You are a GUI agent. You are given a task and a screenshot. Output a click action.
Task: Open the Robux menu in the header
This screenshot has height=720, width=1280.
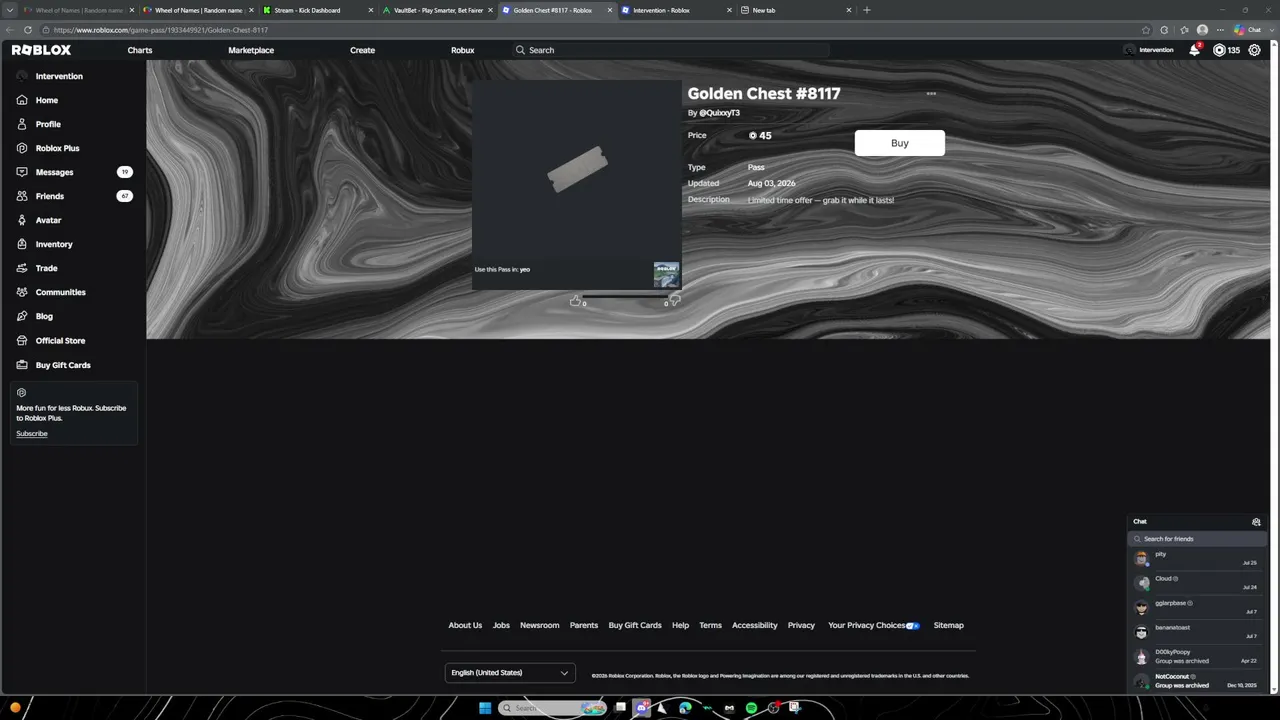tap(462, 50)
